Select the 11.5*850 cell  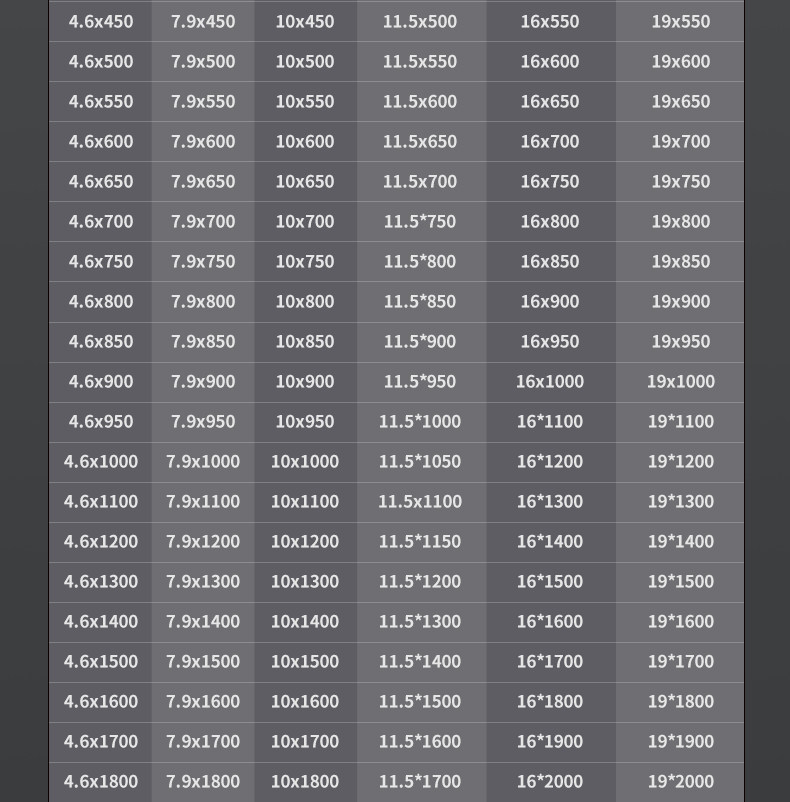point(420,301)
